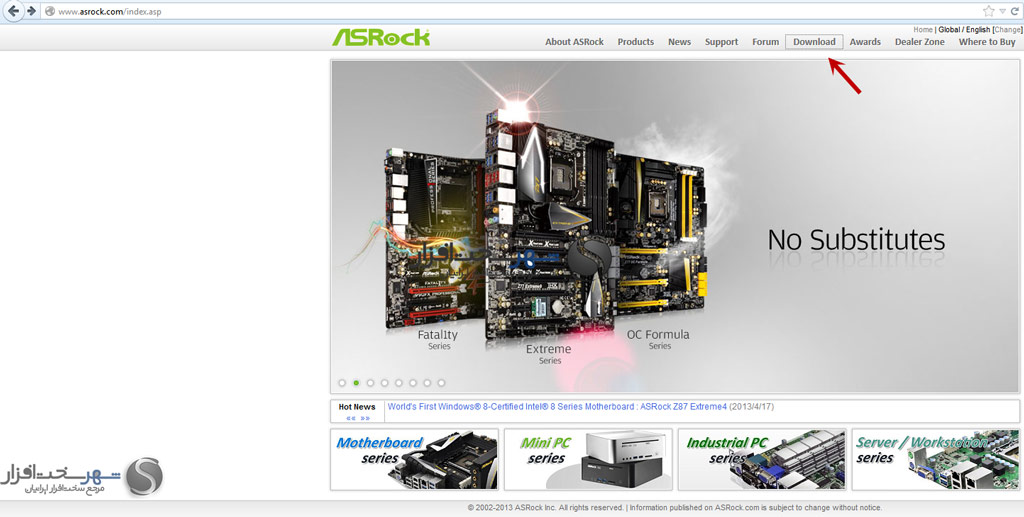Select the sixth banner slide dot

[x=413, y=383]
